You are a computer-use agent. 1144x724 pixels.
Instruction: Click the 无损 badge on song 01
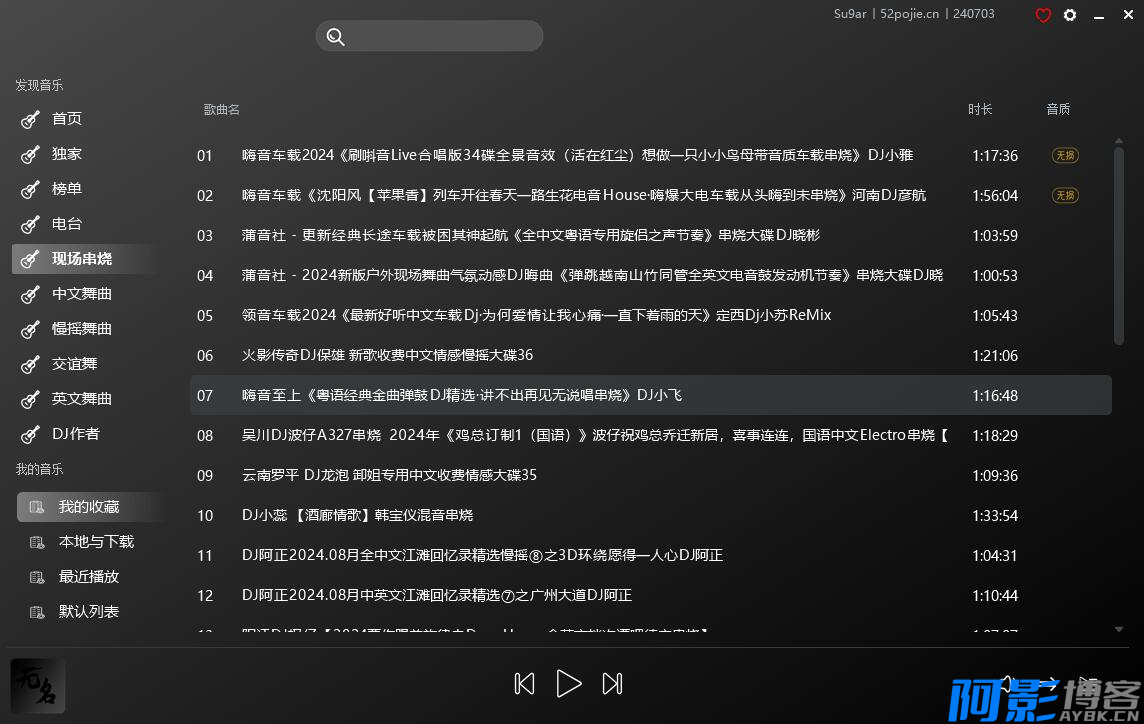click(1065, 155)
